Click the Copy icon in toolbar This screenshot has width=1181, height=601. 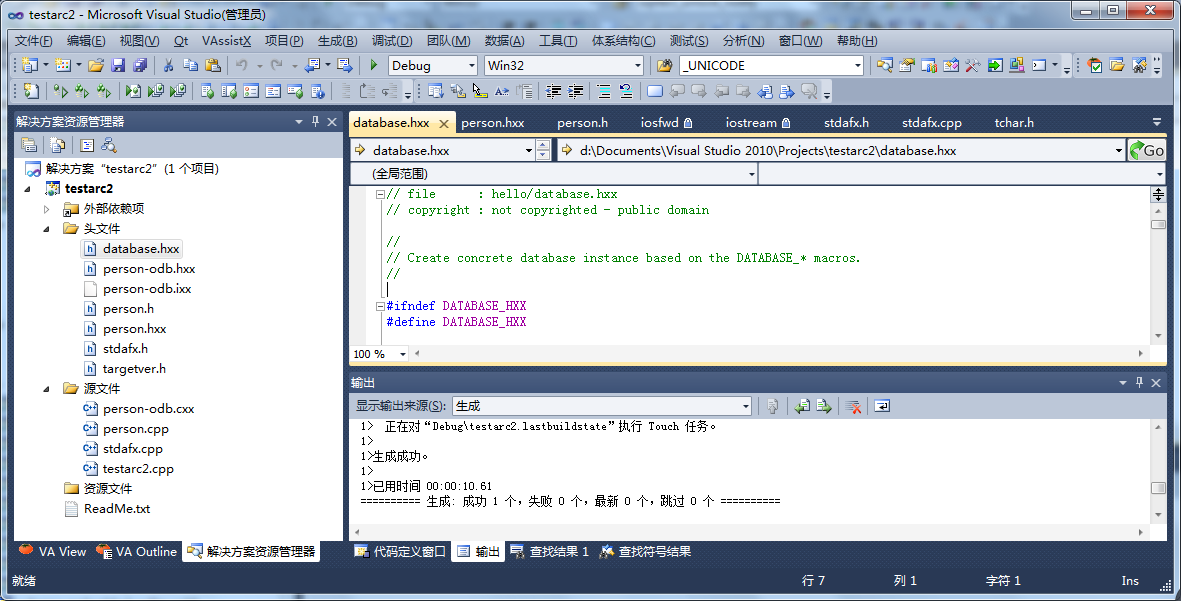191,66
